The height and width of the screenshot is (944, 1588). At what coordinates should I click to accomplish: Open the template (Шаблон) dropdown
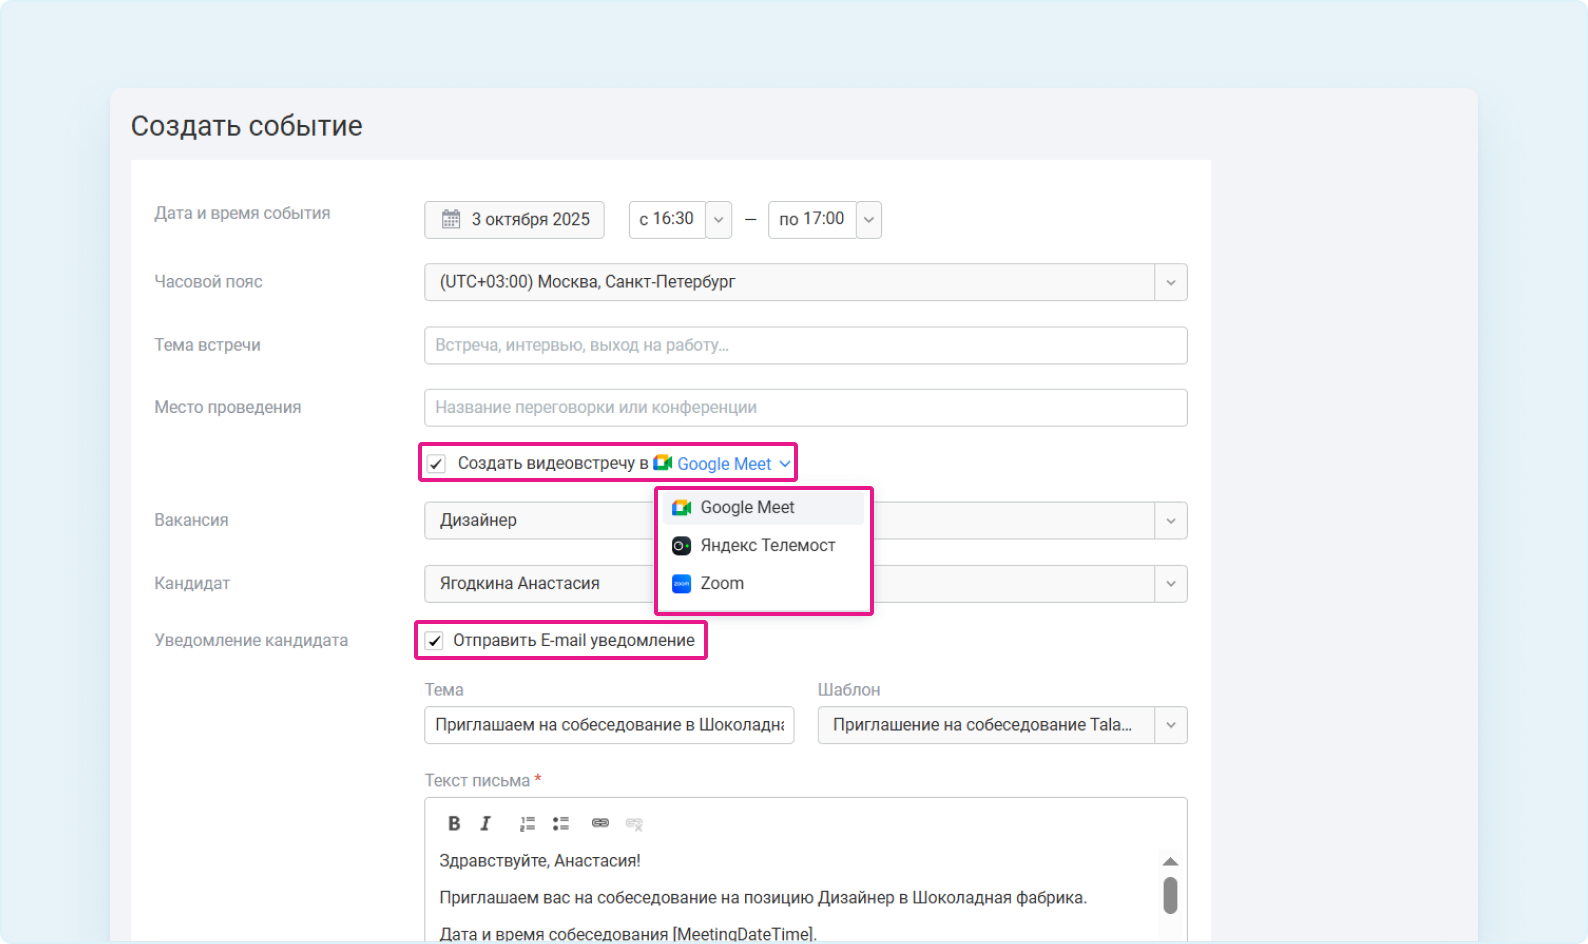tap(1170, 726)
